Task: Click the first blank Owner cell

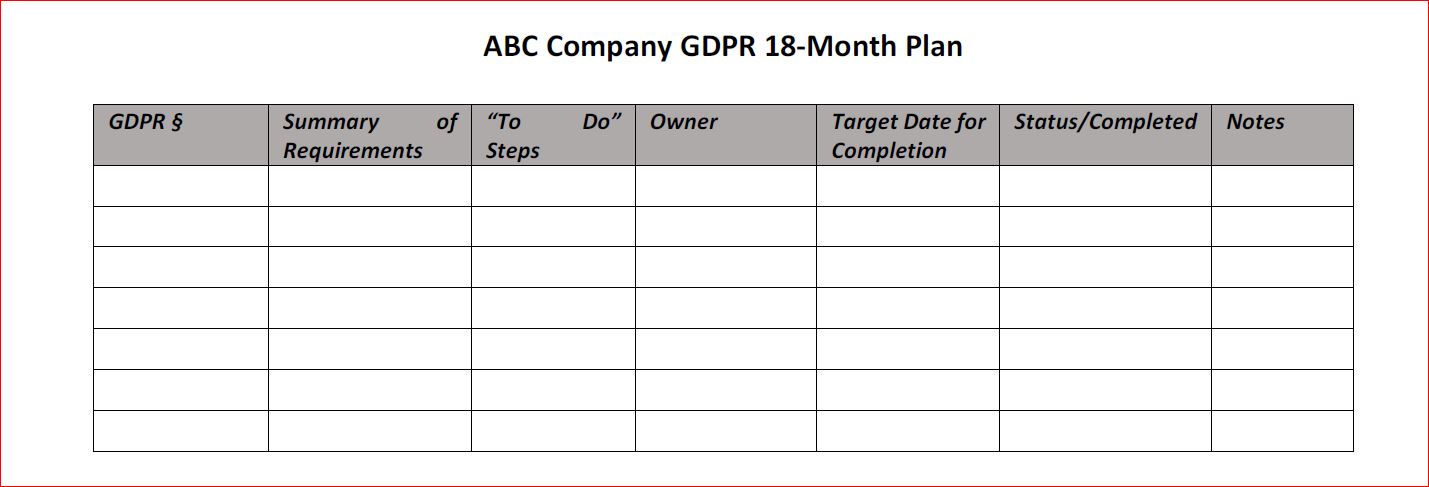Action: click(725, 186)
